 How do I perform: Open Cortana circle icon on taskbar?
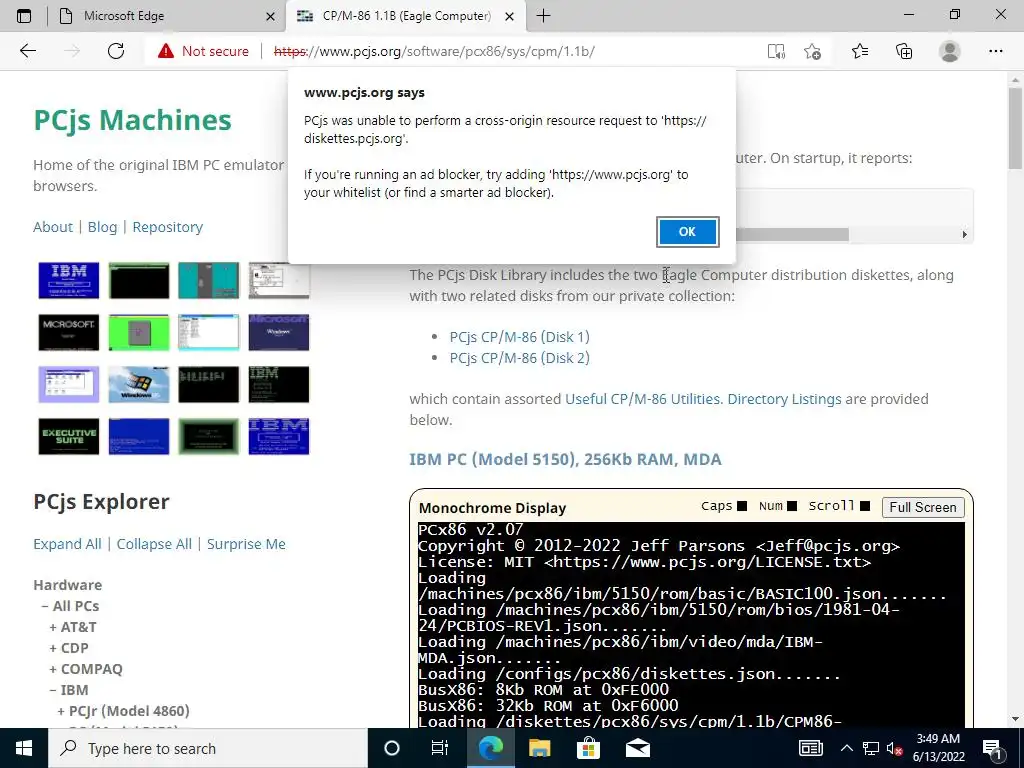391,748
